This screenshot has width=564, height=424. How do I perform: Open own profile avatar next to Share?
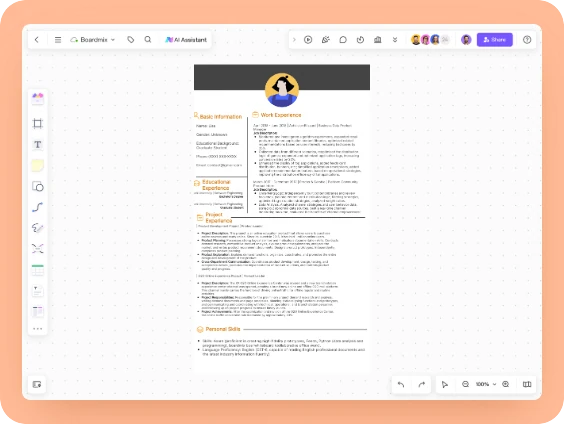[466, 40]
